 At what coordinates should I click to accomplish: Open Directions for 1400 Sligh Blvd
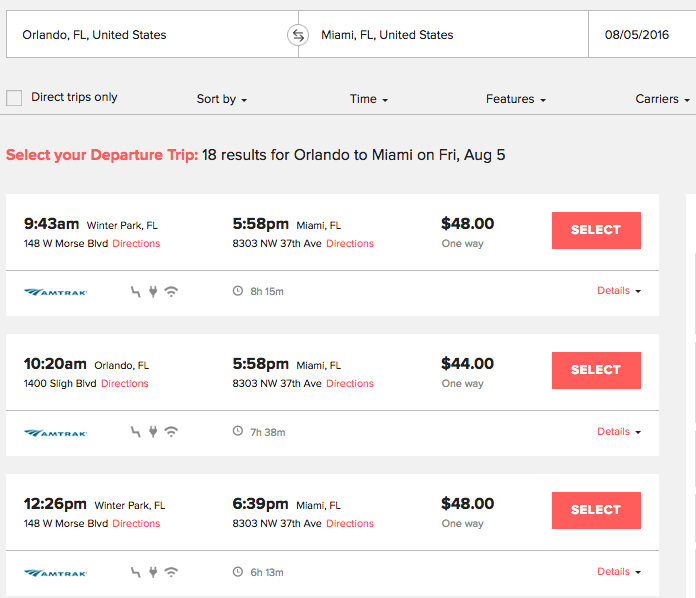coord(124,384)
